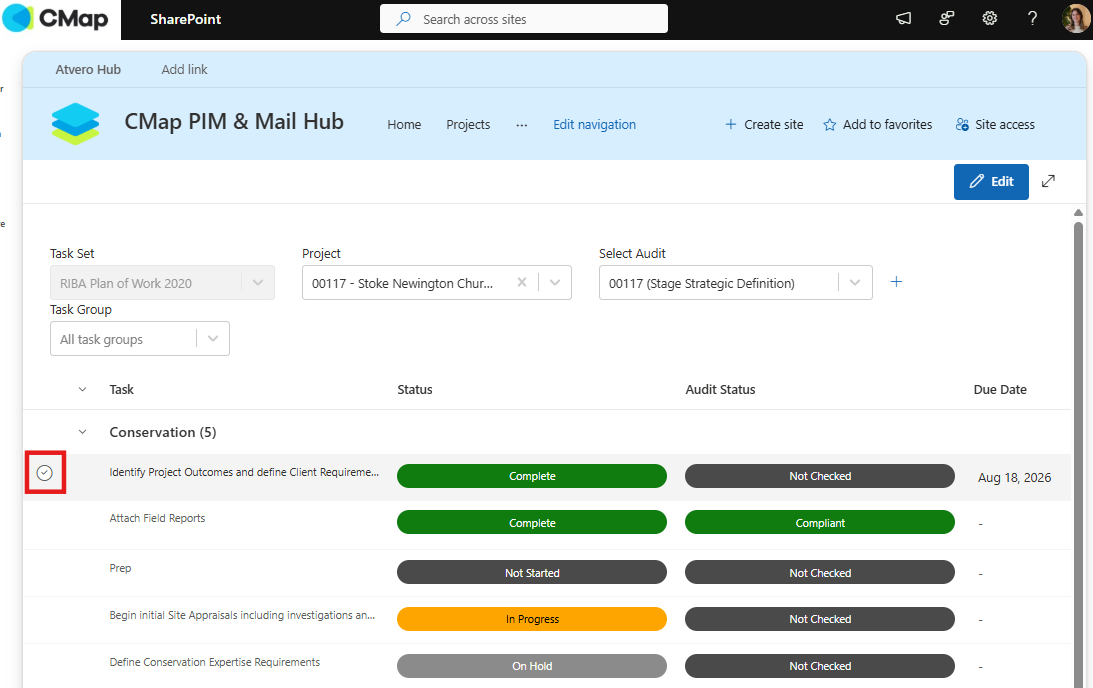Screen dimensions: 1093x688
Task: Open the Prep task
Action: 120,568
